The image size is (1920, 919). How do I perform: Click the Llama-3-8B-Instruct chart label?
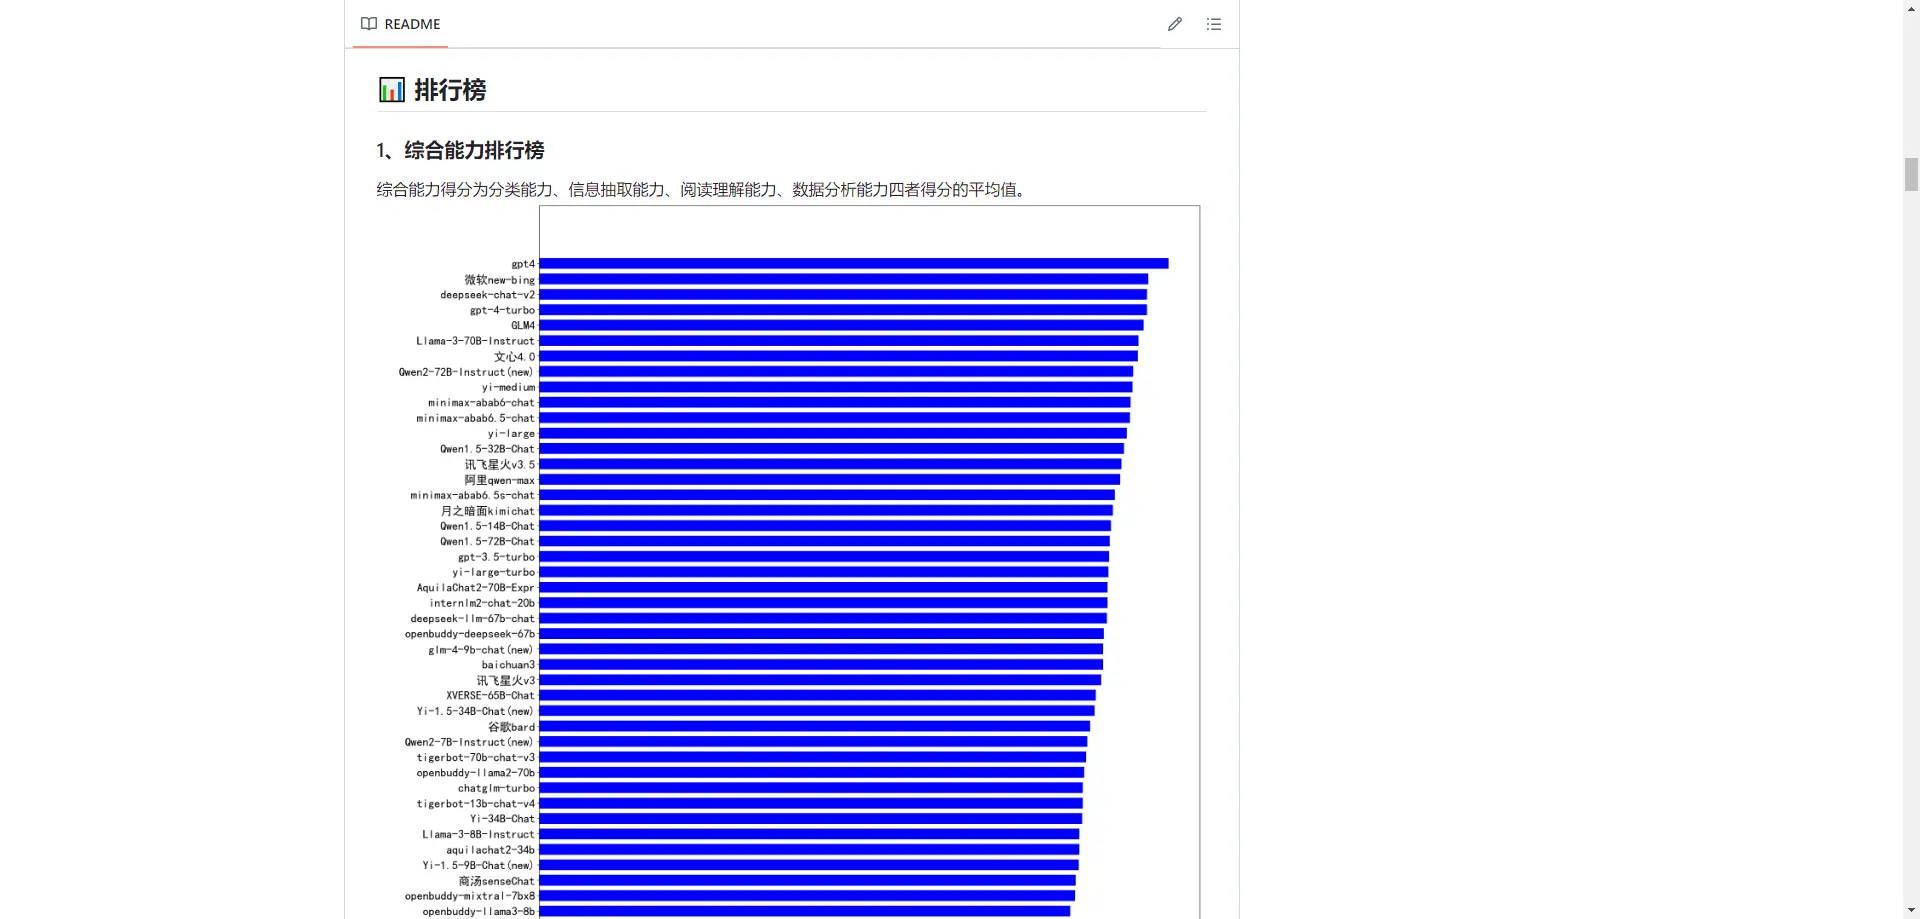tap(478, 835)
